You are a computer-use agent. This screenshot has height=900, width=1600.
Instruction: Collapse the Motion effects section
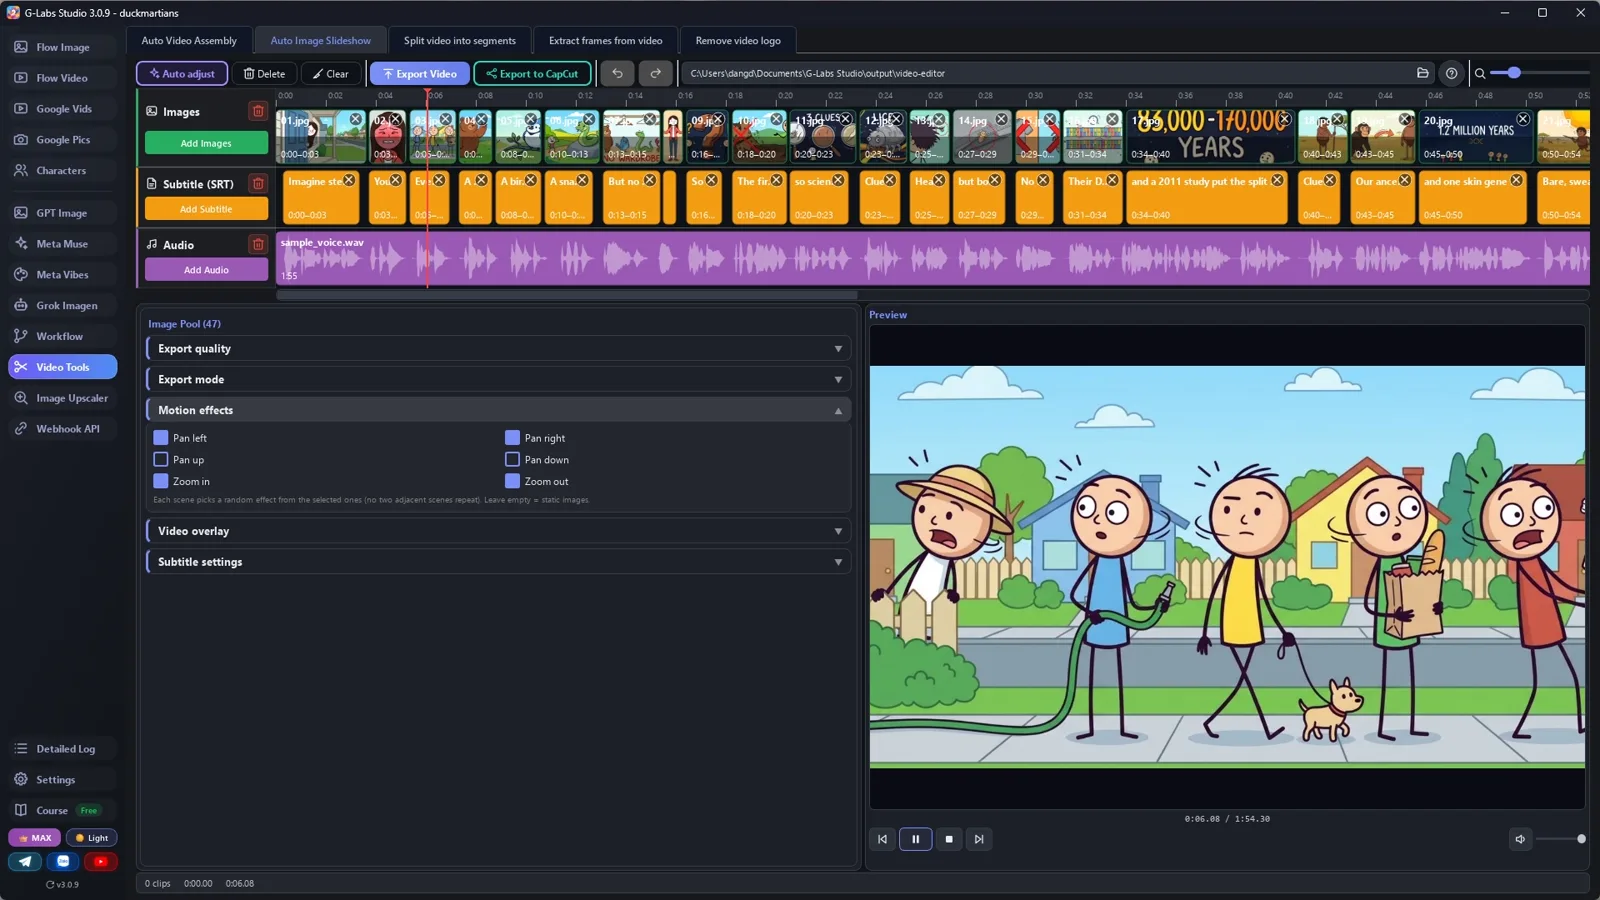(x=498, y=410)
